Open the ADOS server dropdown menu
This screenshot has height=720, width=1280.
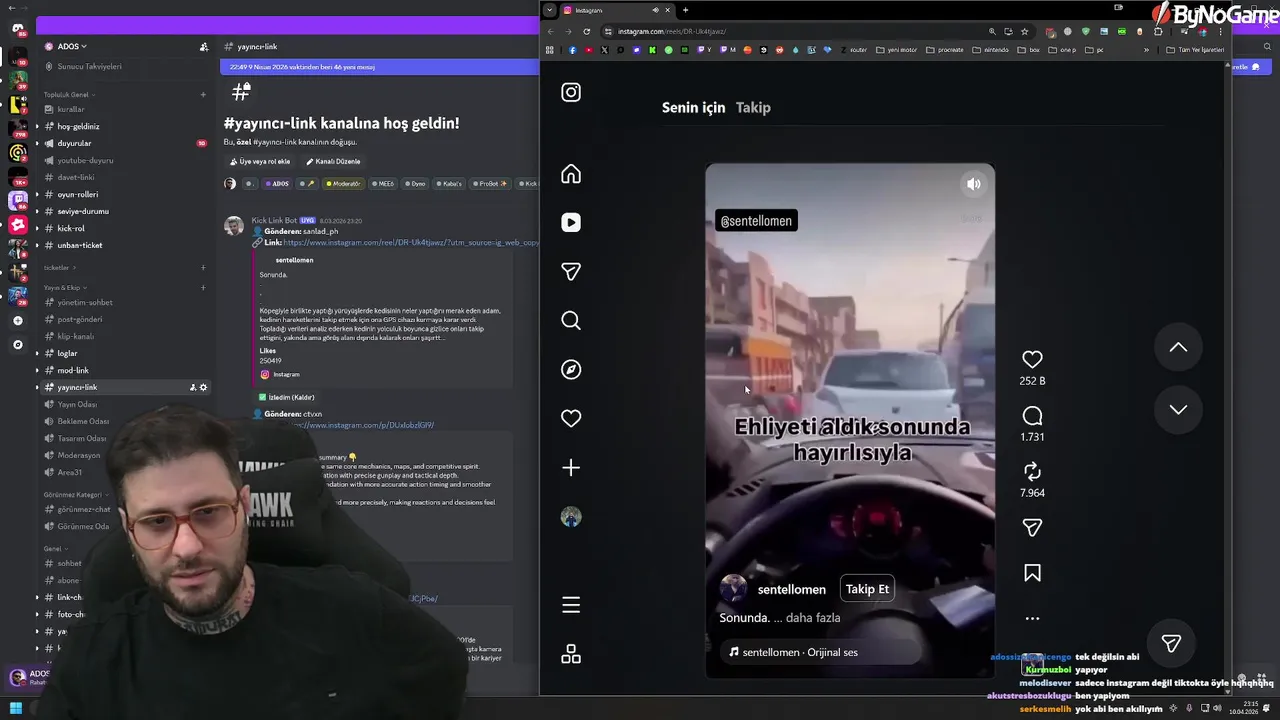click(x=72, y=46)
